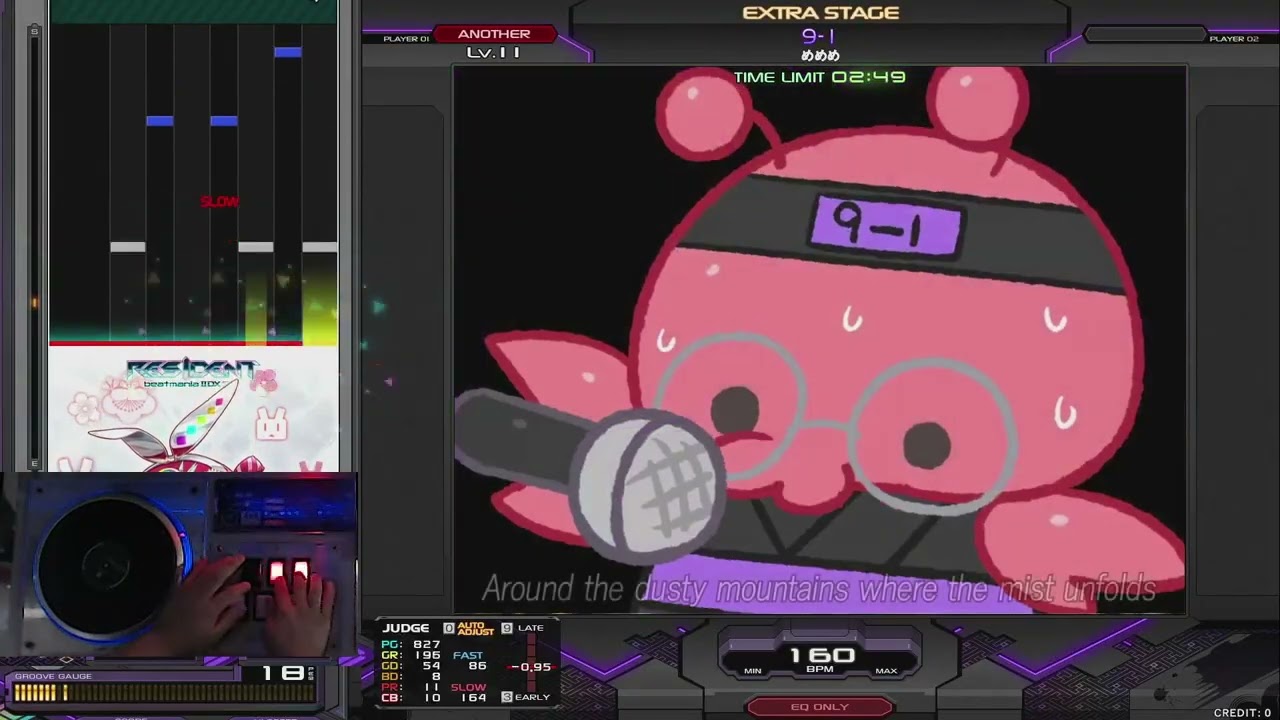Image resolution: width=1280 pixels, height=720 pixels.
Task: Click the artist name めめめ
Action: (820, 57)
